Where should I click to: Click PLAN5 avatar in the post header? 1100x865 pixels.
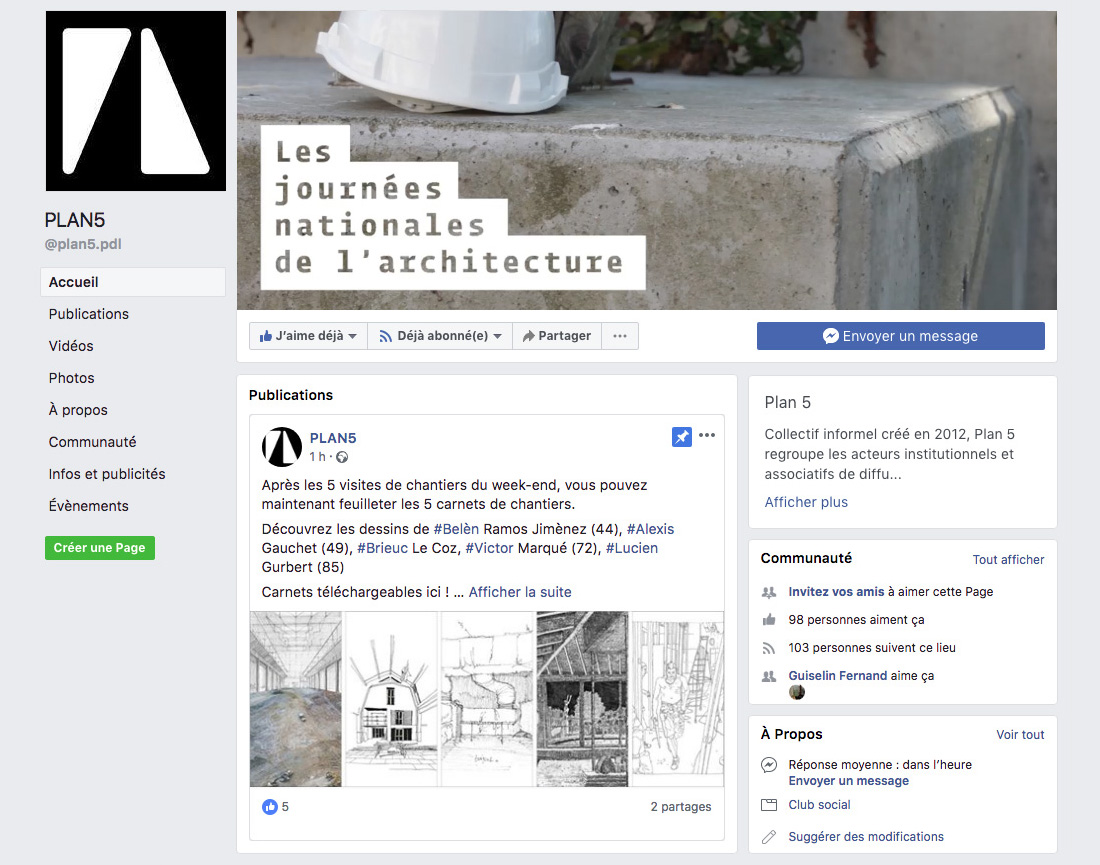282,447
